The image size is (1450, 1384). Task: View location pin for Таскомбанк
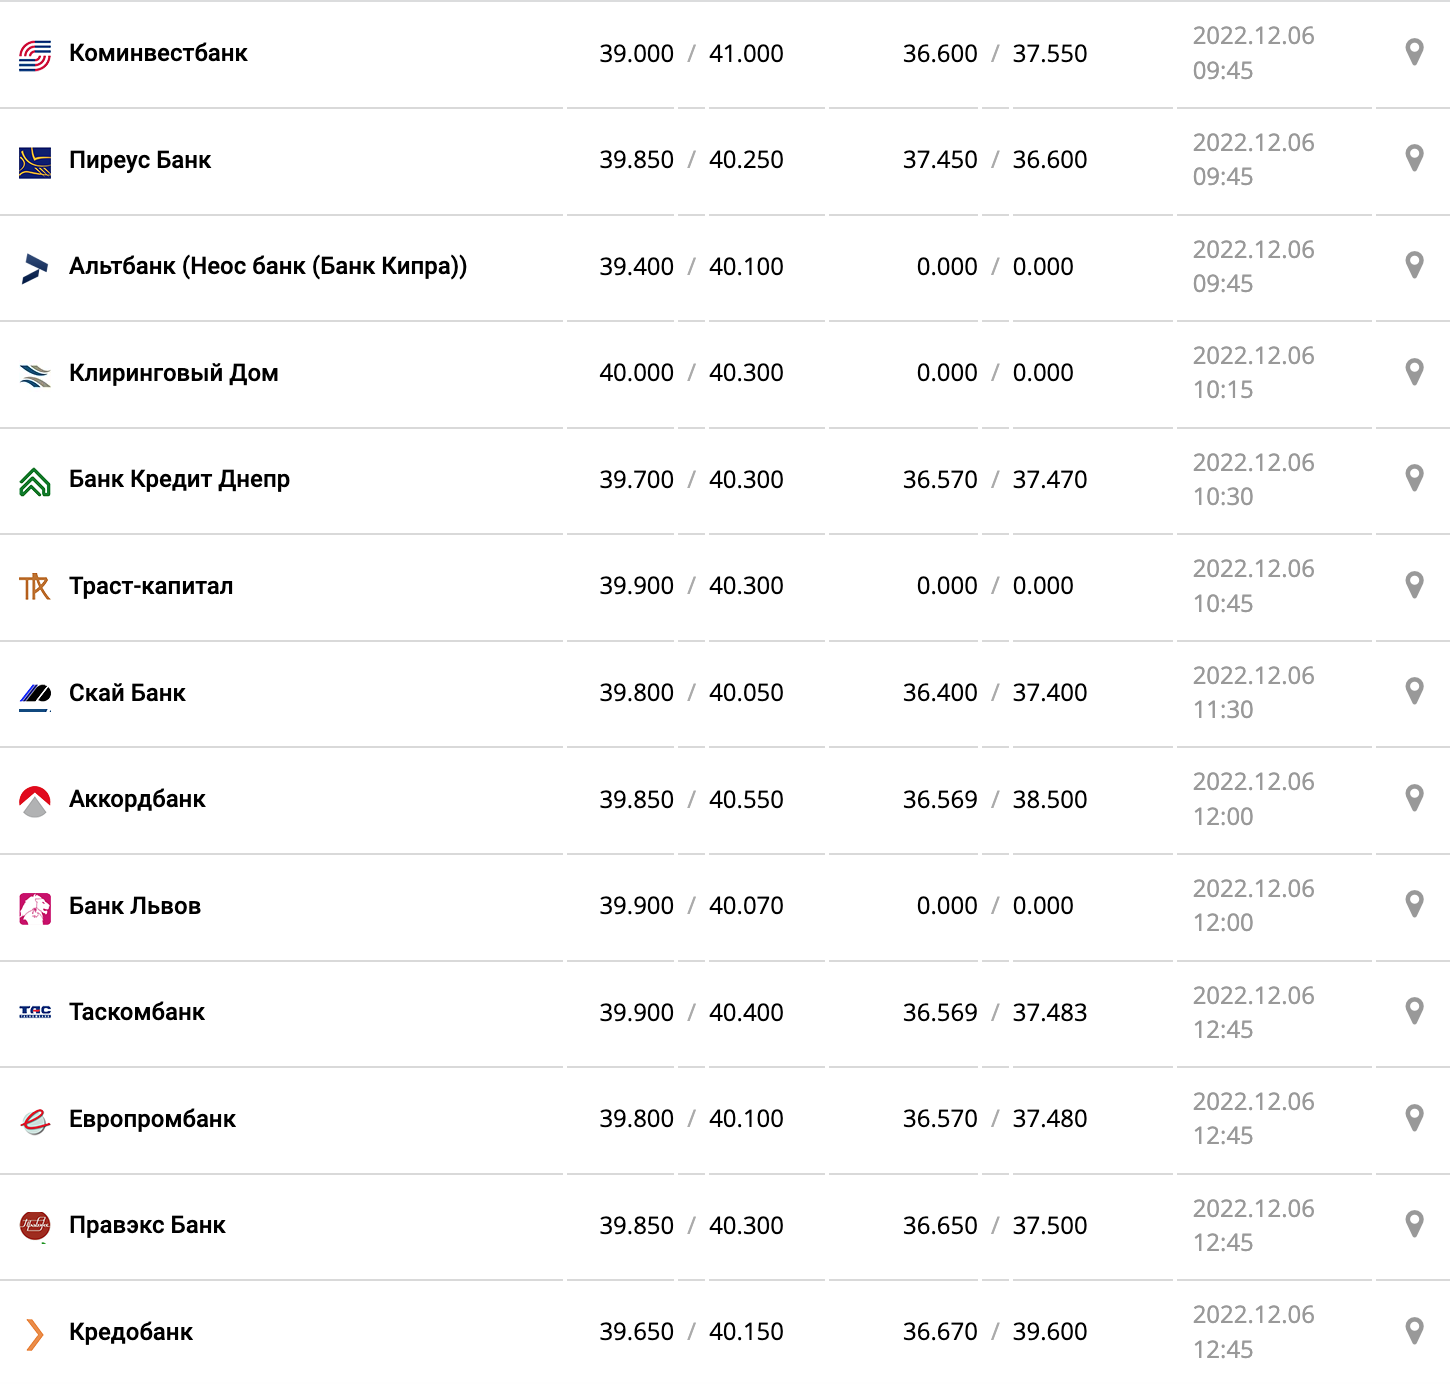[x=1414, y=1011]
